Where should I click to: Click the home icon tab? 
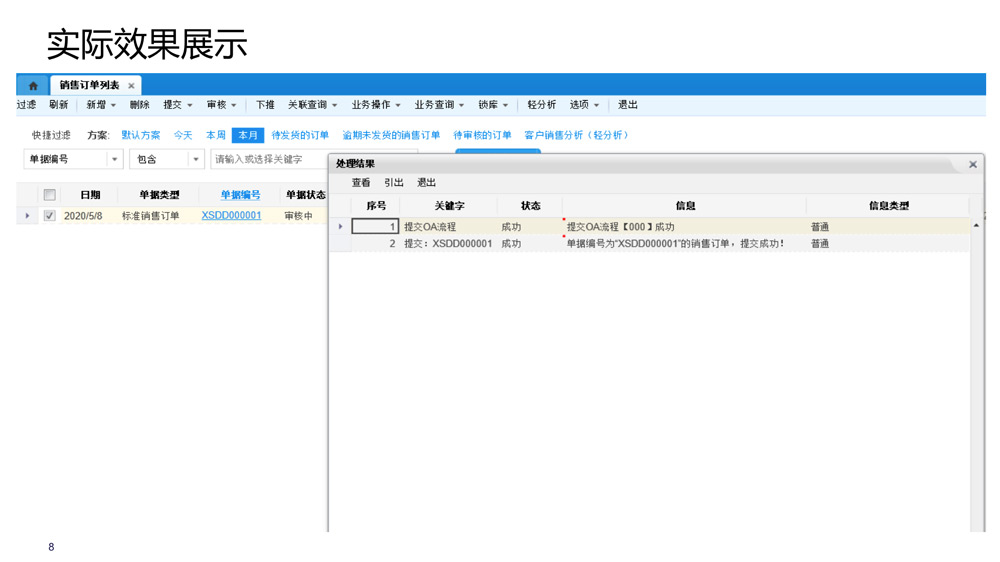pyautogui.click(x=33, y=85)
